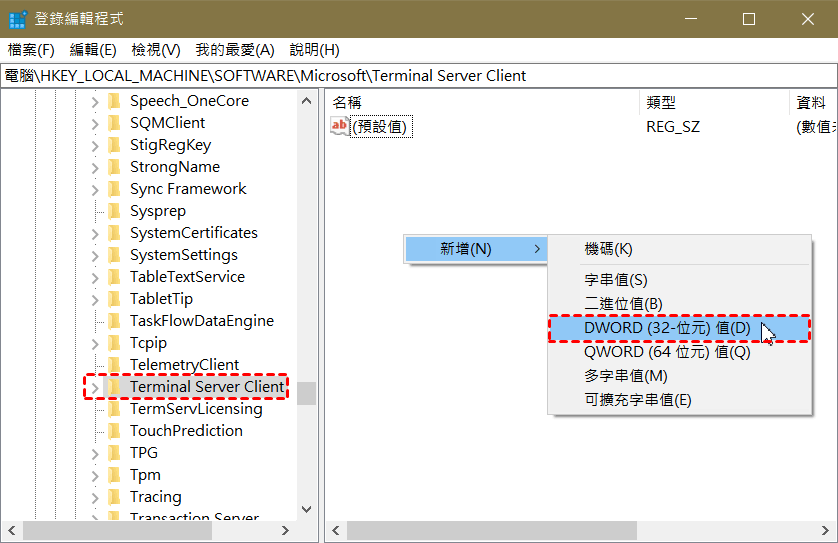Choose 可擴充字串值(E) in the submenu
Viewport: 838px width, 543px height.
pyautogui.click(x=679, y=400)
